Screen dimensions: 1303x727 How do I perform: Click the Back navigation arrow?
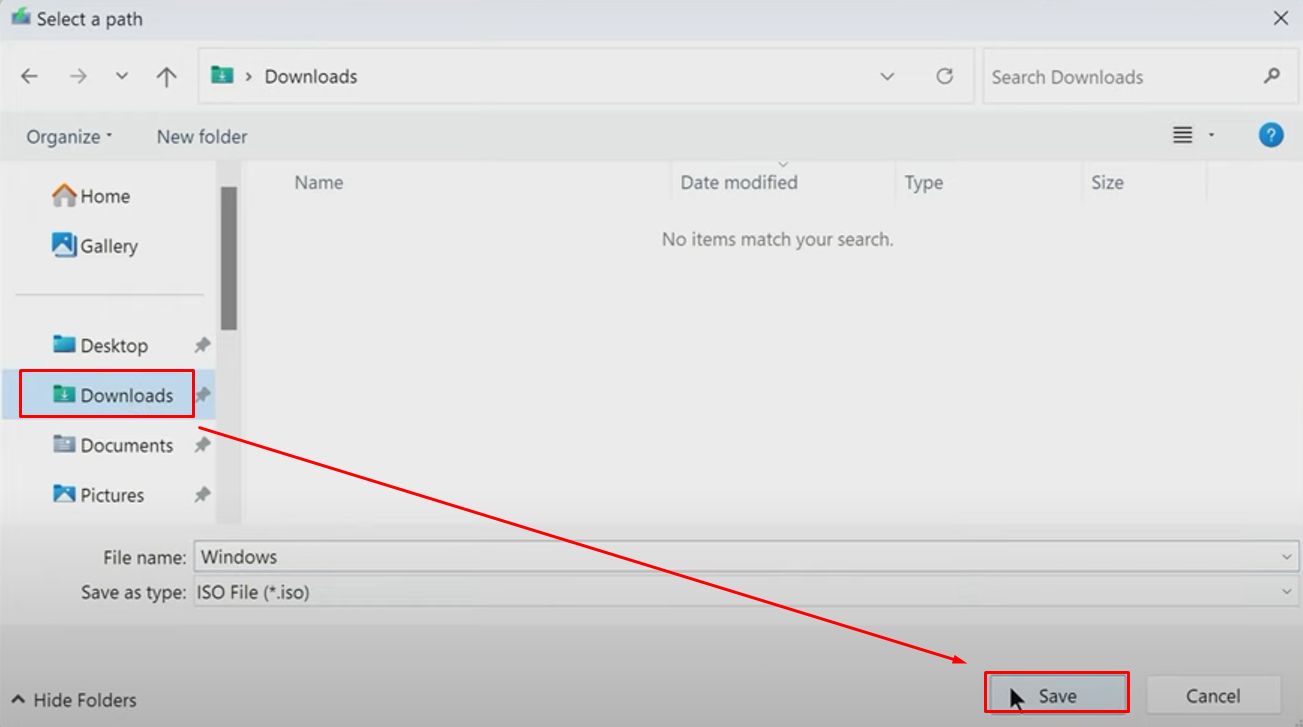[x=29, y=77]
